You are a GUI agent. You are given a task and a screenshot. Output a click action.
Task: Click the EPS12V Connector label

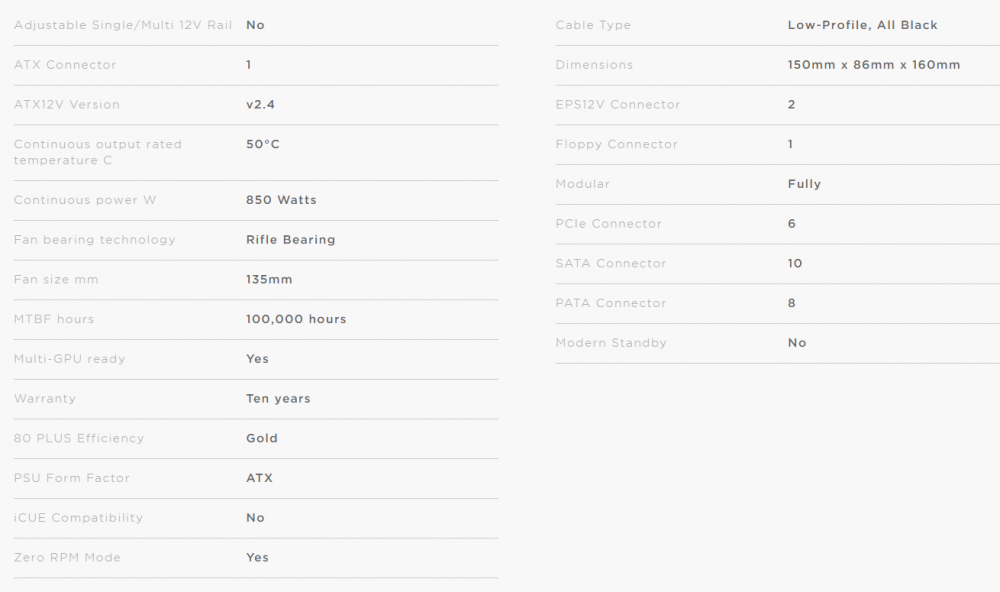618,105
